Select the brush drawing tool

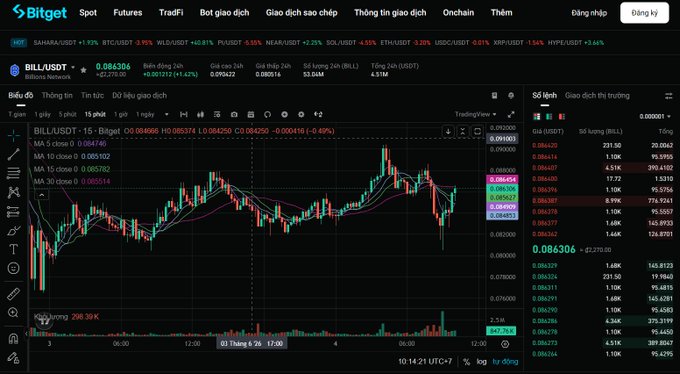[13, 230]
